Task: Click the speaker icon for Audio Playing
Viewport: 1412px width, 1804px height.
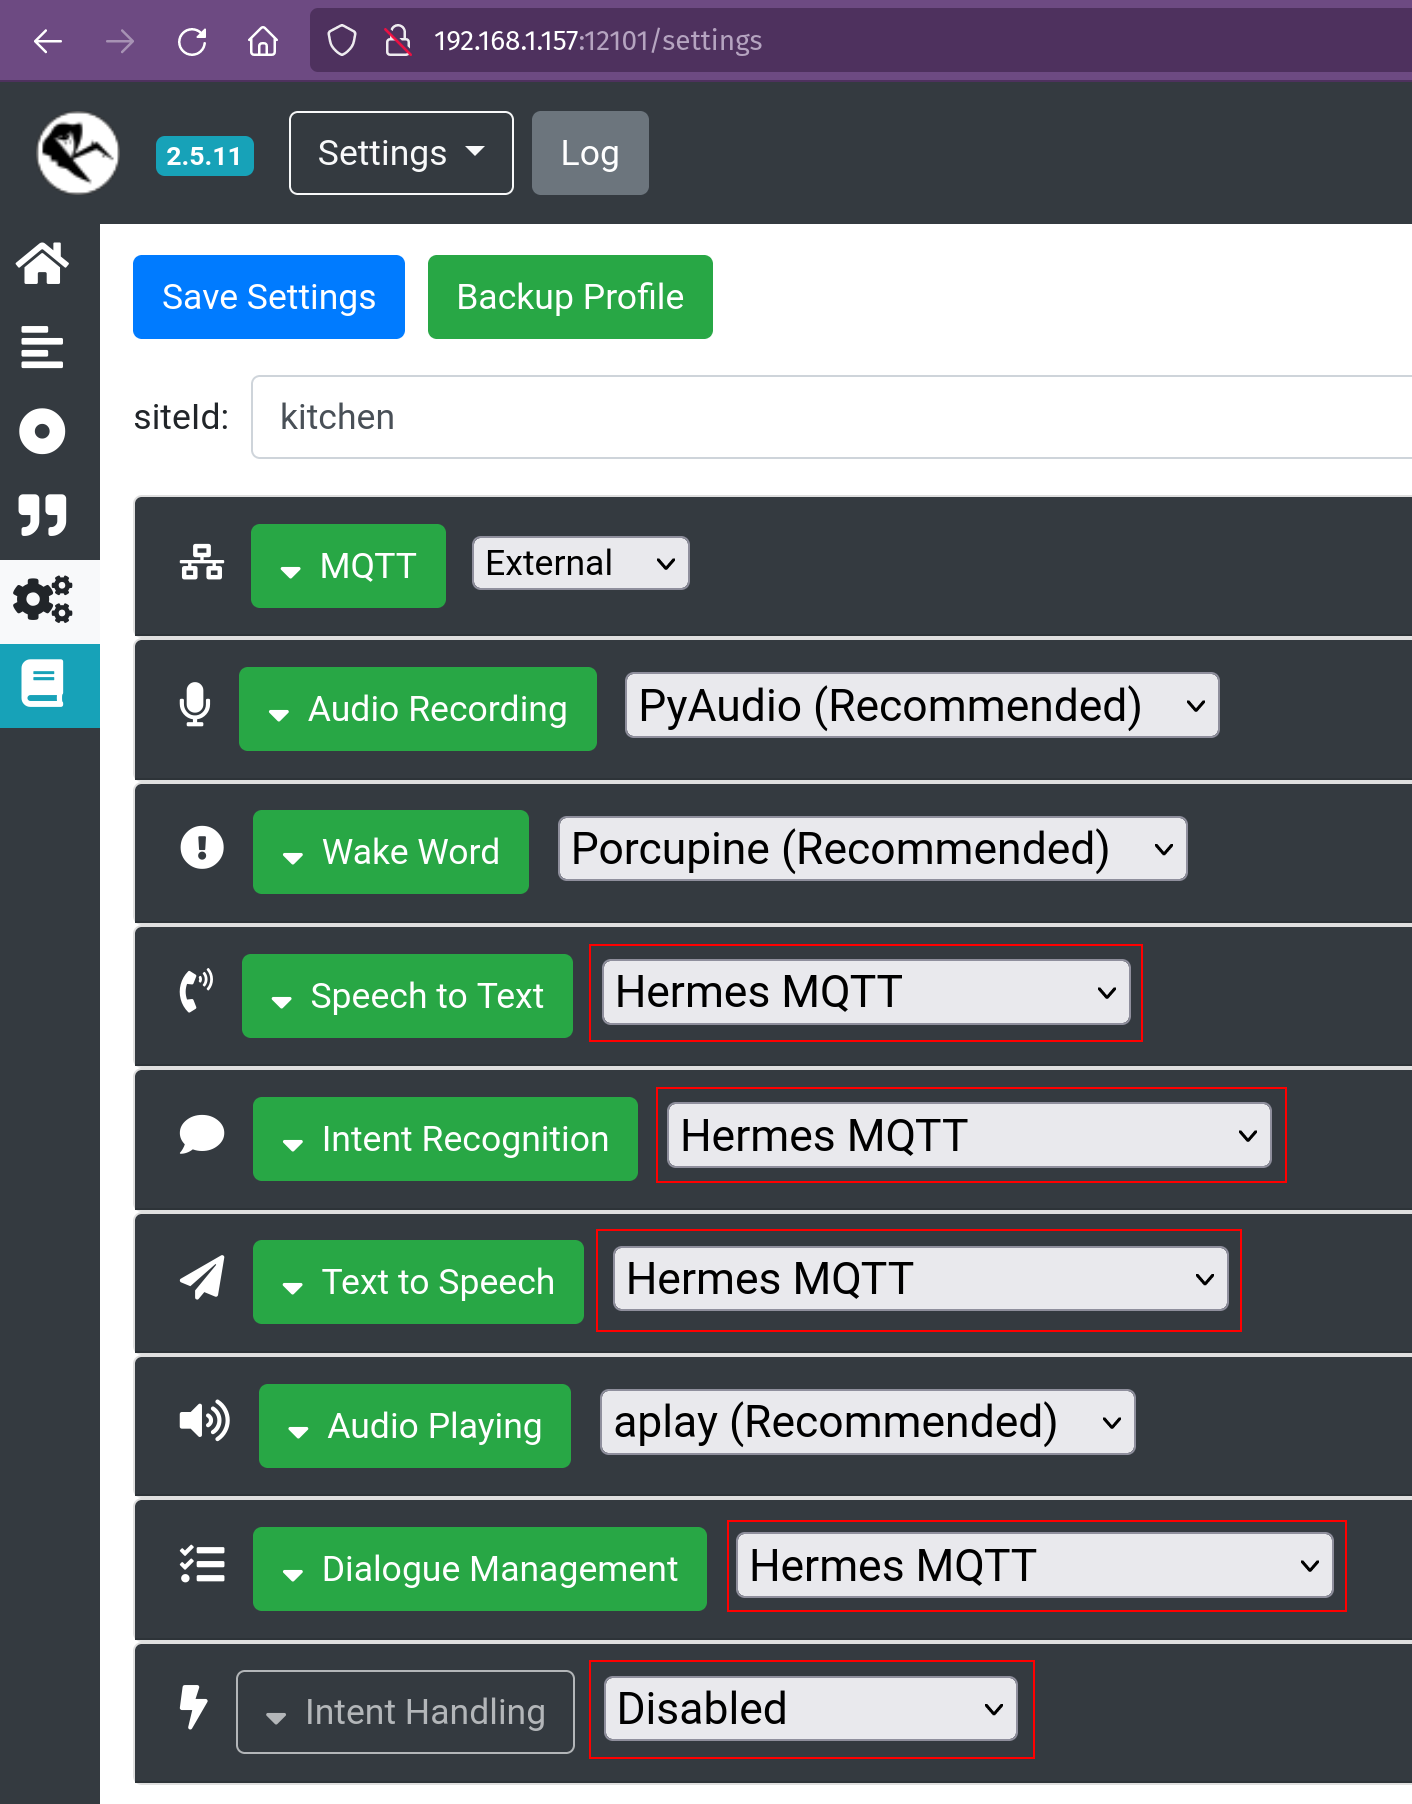Action: click(204, 1420)
